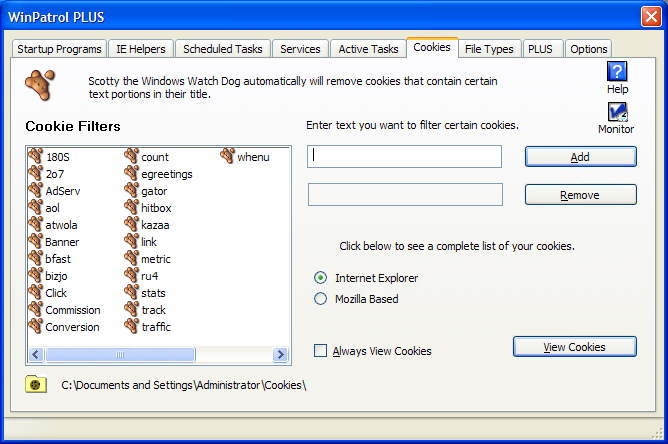The height and width of the screenshot is (444, 668).
Task: Click the Scotty dog bone icon
Action: [x=40, y=85]
